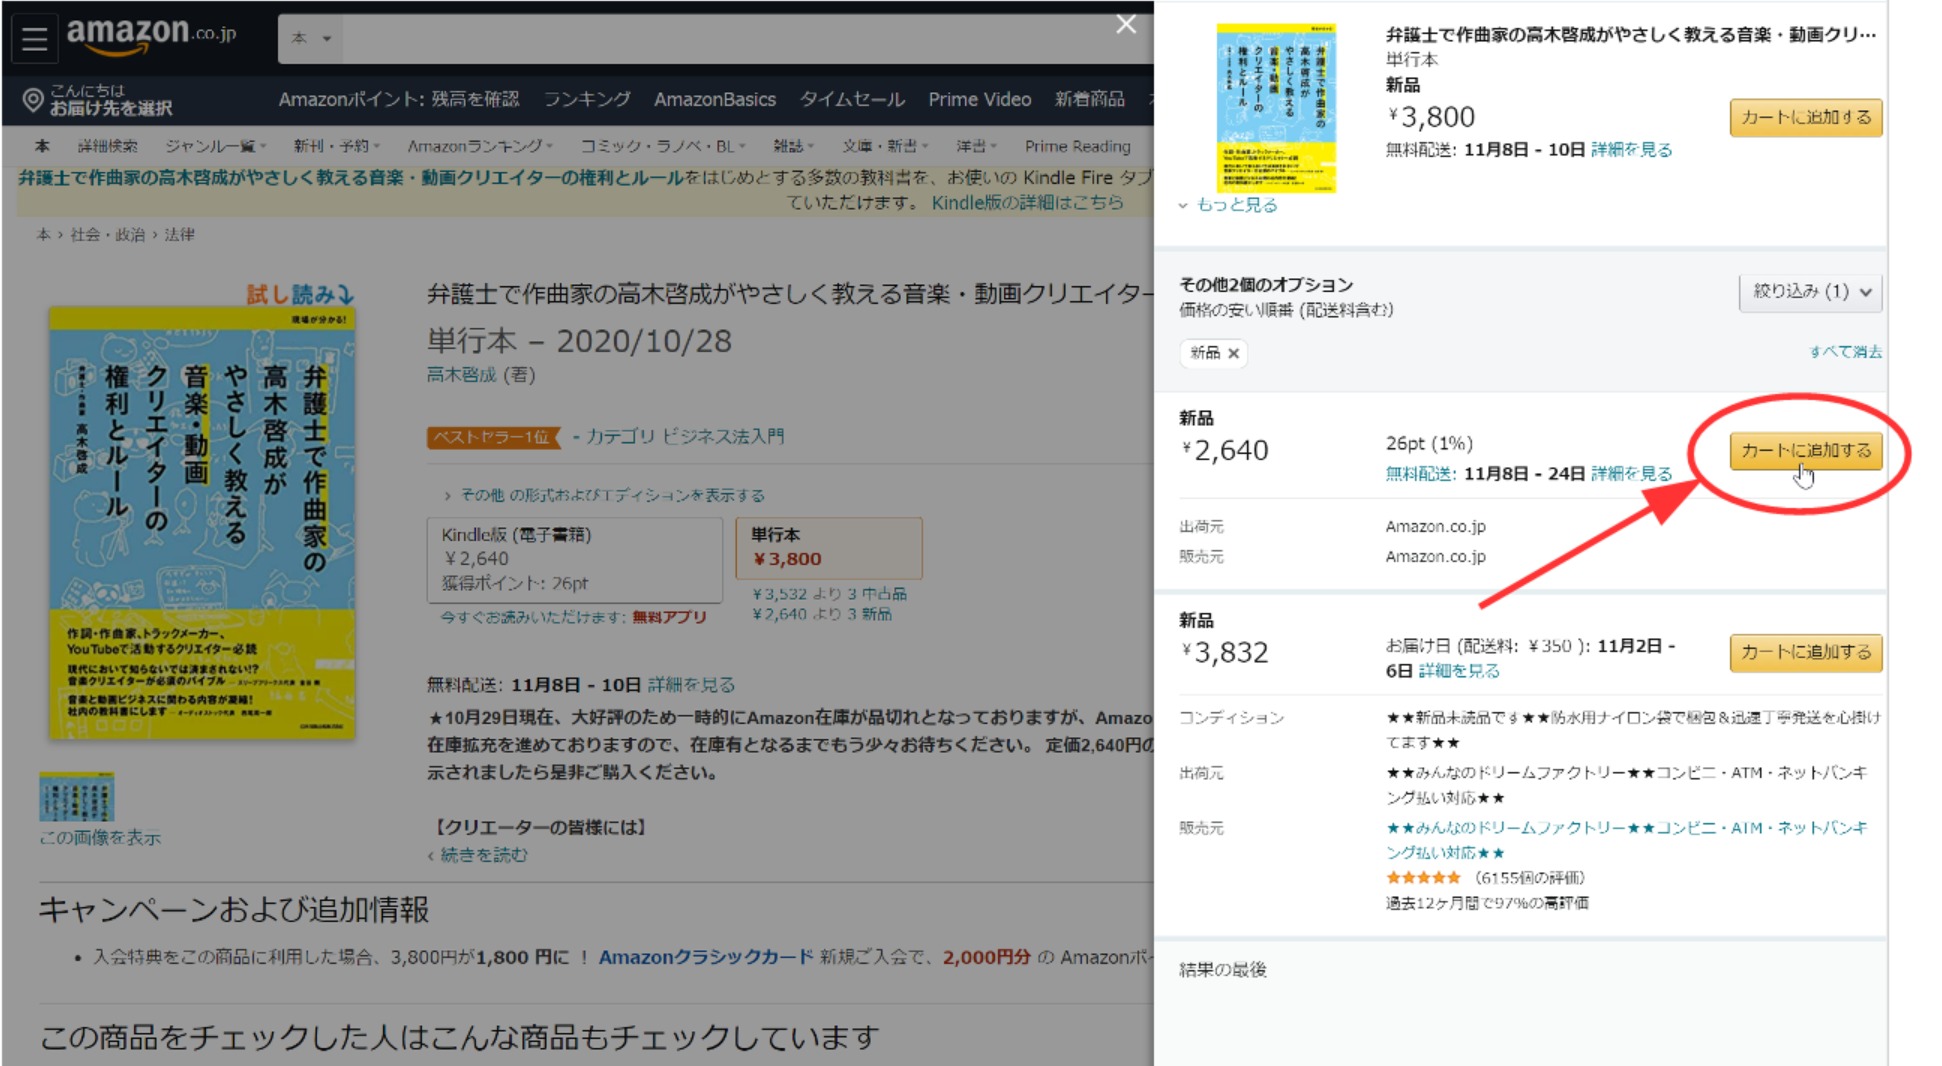Open the 文庫・新書 dropdown menu
This screenshot has height=1066, width=1942.
tap(885, 146)
